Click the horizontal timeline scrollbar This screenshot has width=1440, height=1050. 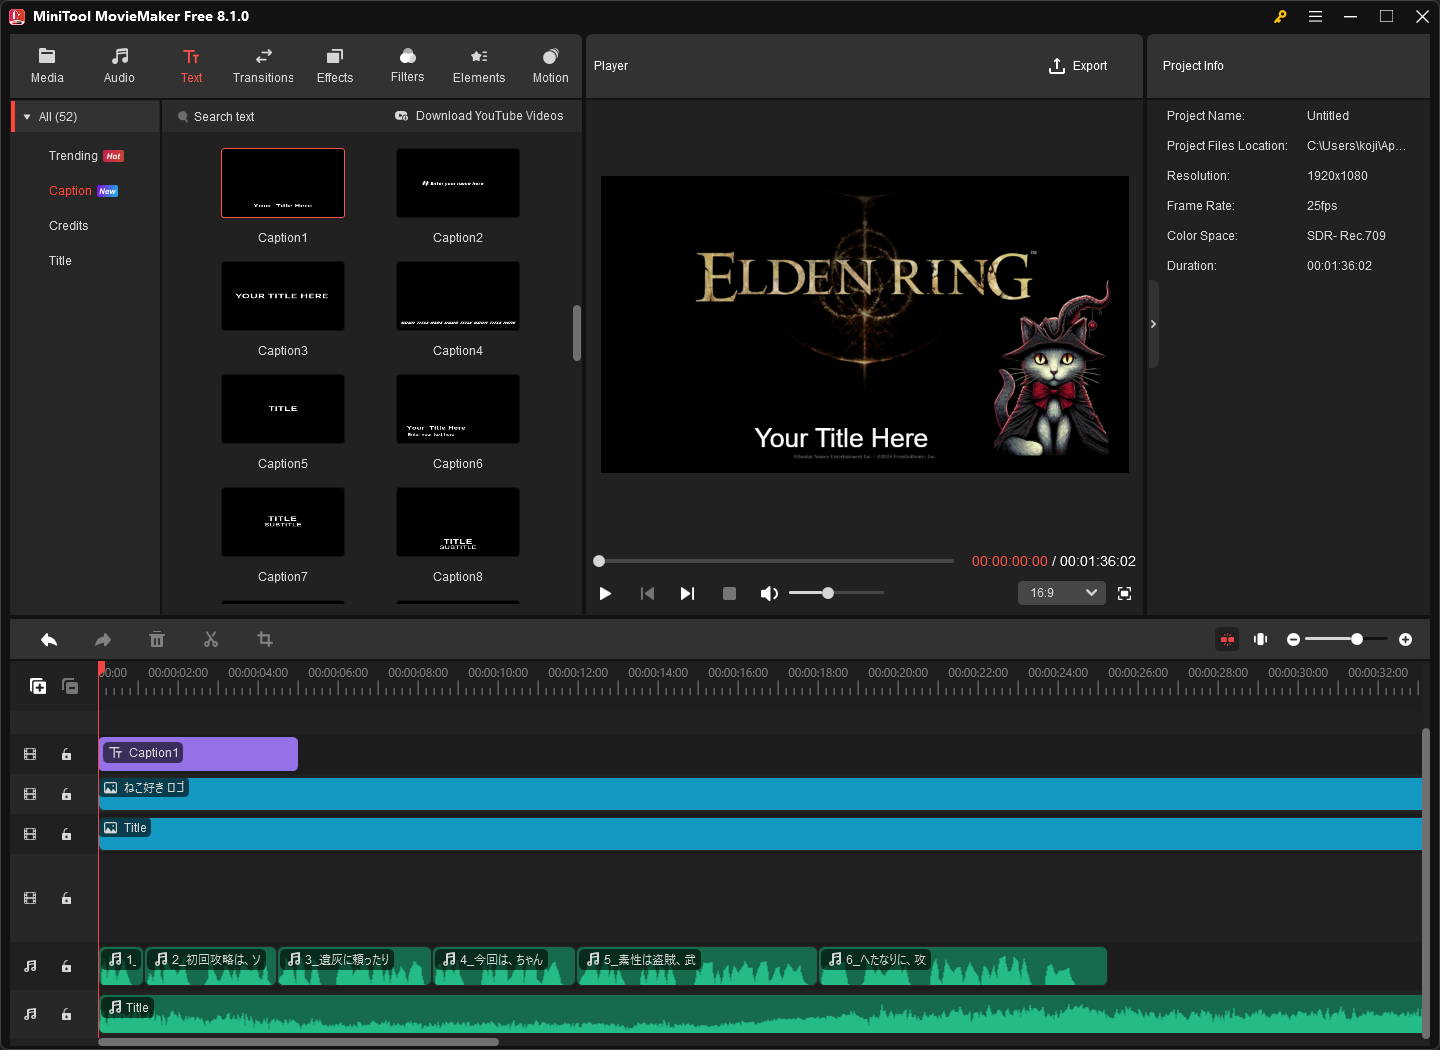[298, 1042]
